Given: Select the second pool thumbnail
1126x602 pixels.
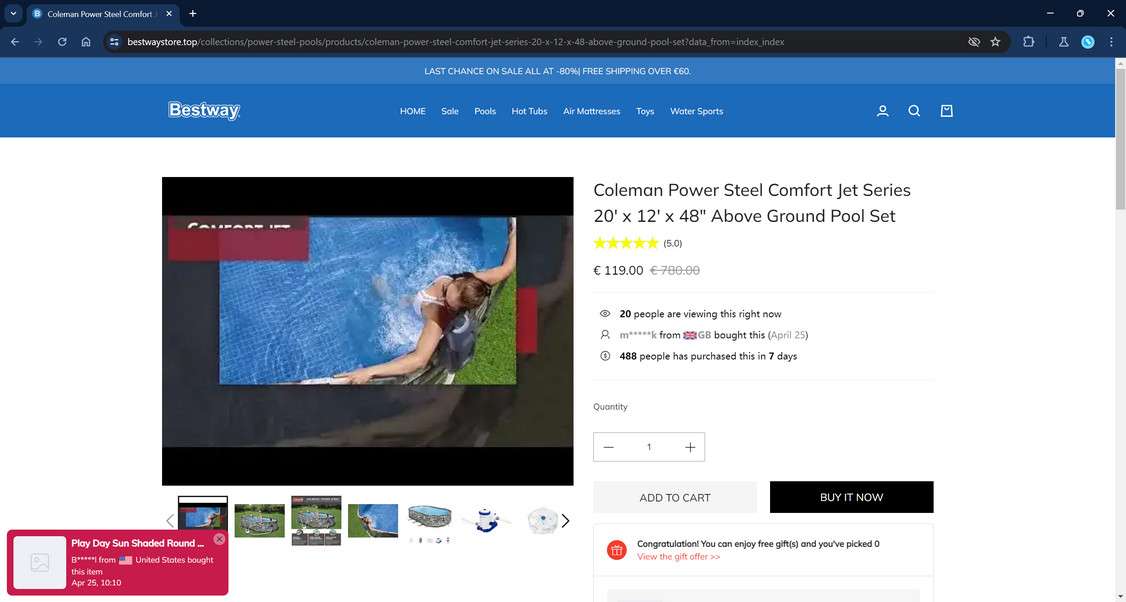Looking at the screenshot, I should (x=259, y=520).
